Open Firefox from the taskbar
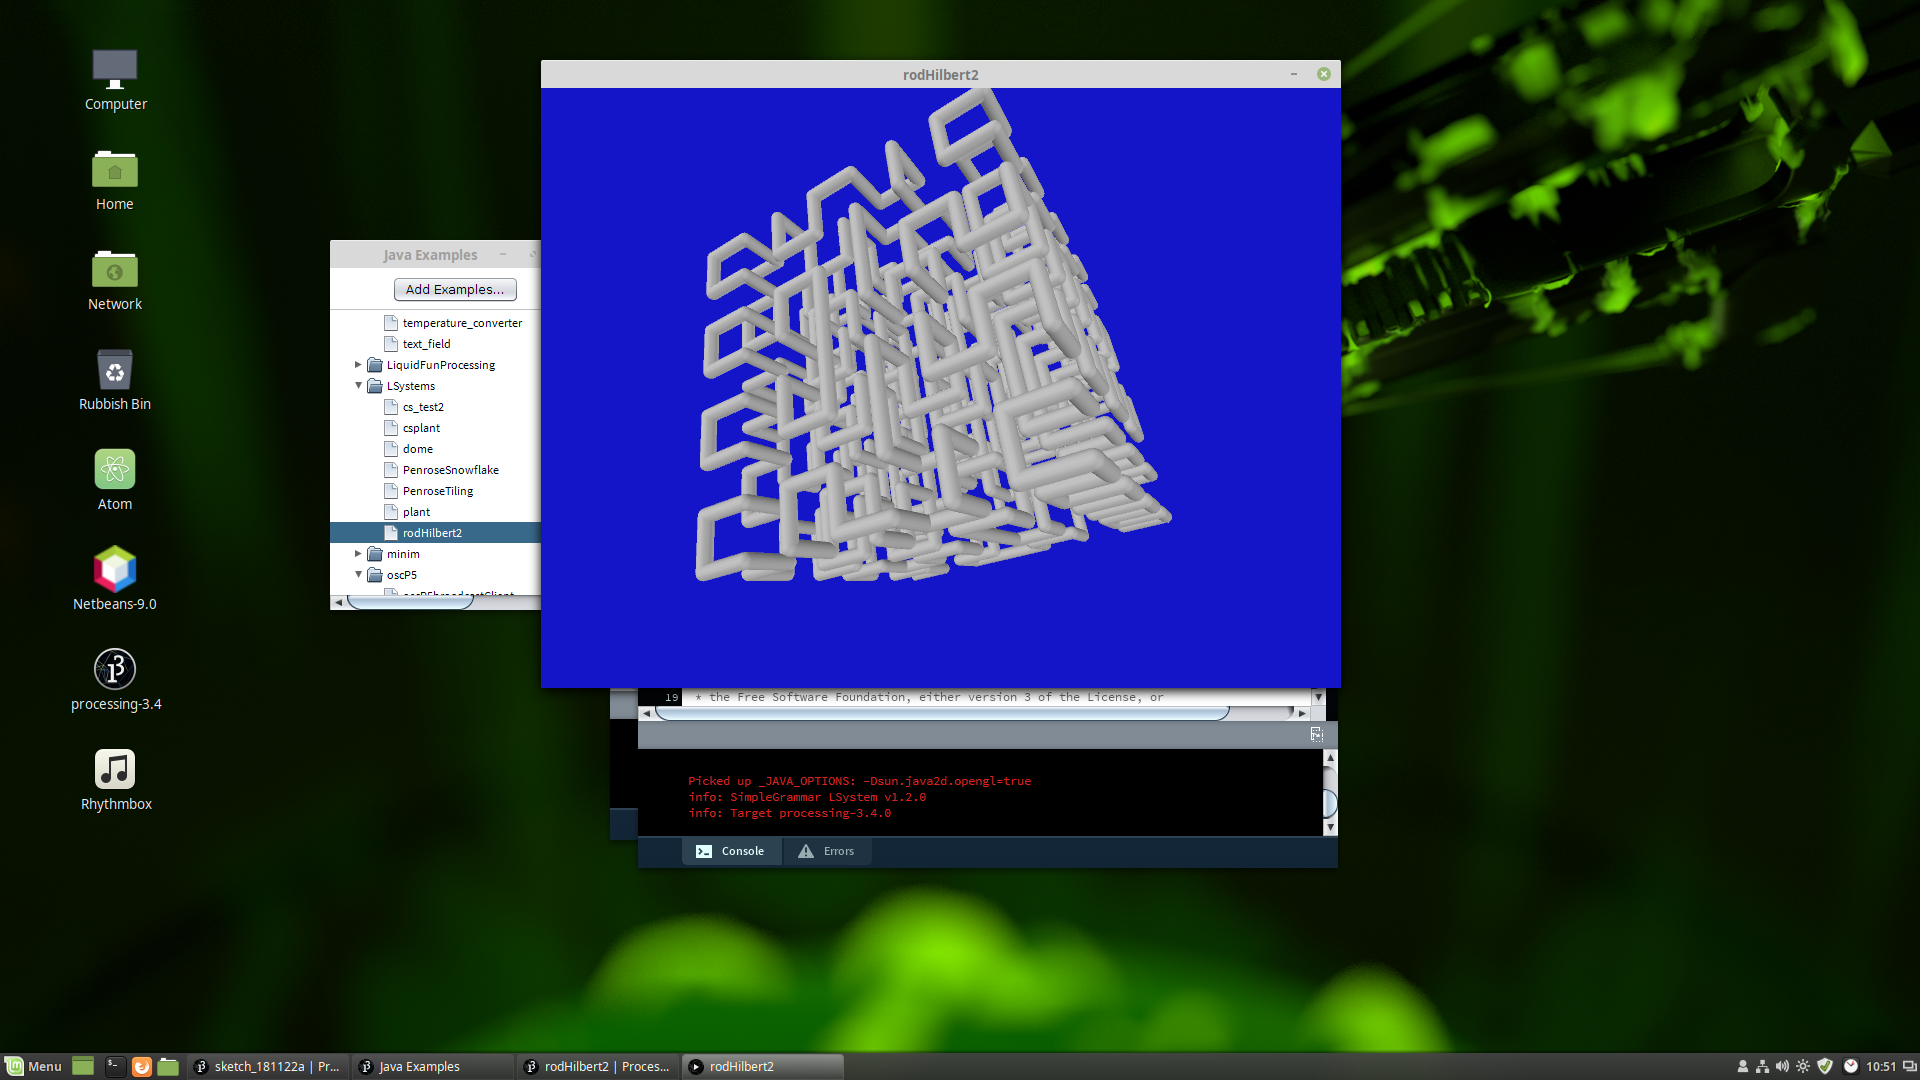The width and height of the screenshot is (1920, 1080). (x=141, y=1066)
